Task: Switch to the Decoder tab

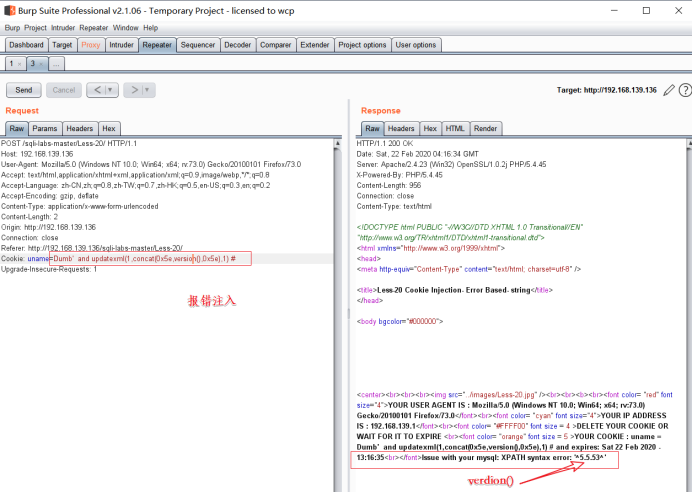Action: click(x=237, y=45)
